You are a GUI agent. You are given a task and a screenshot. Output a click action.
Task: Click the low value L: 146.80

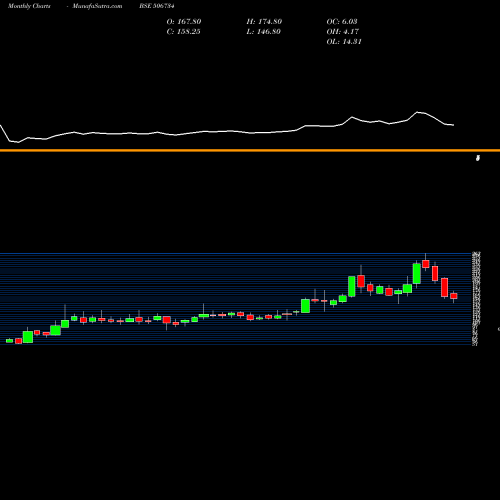click(263, 32)
